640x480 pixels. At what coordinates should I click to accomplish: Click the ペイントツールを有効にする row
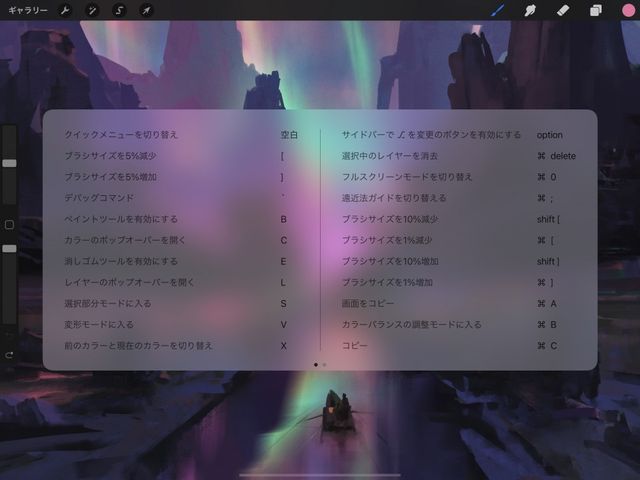click(182, 219)
